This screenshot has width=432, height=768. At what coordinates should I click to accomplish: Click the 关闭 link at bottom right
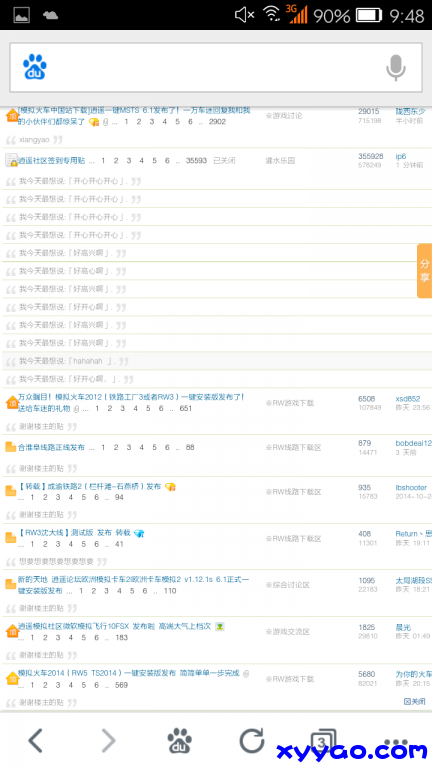pyautogui.click(x=414, y=702)
